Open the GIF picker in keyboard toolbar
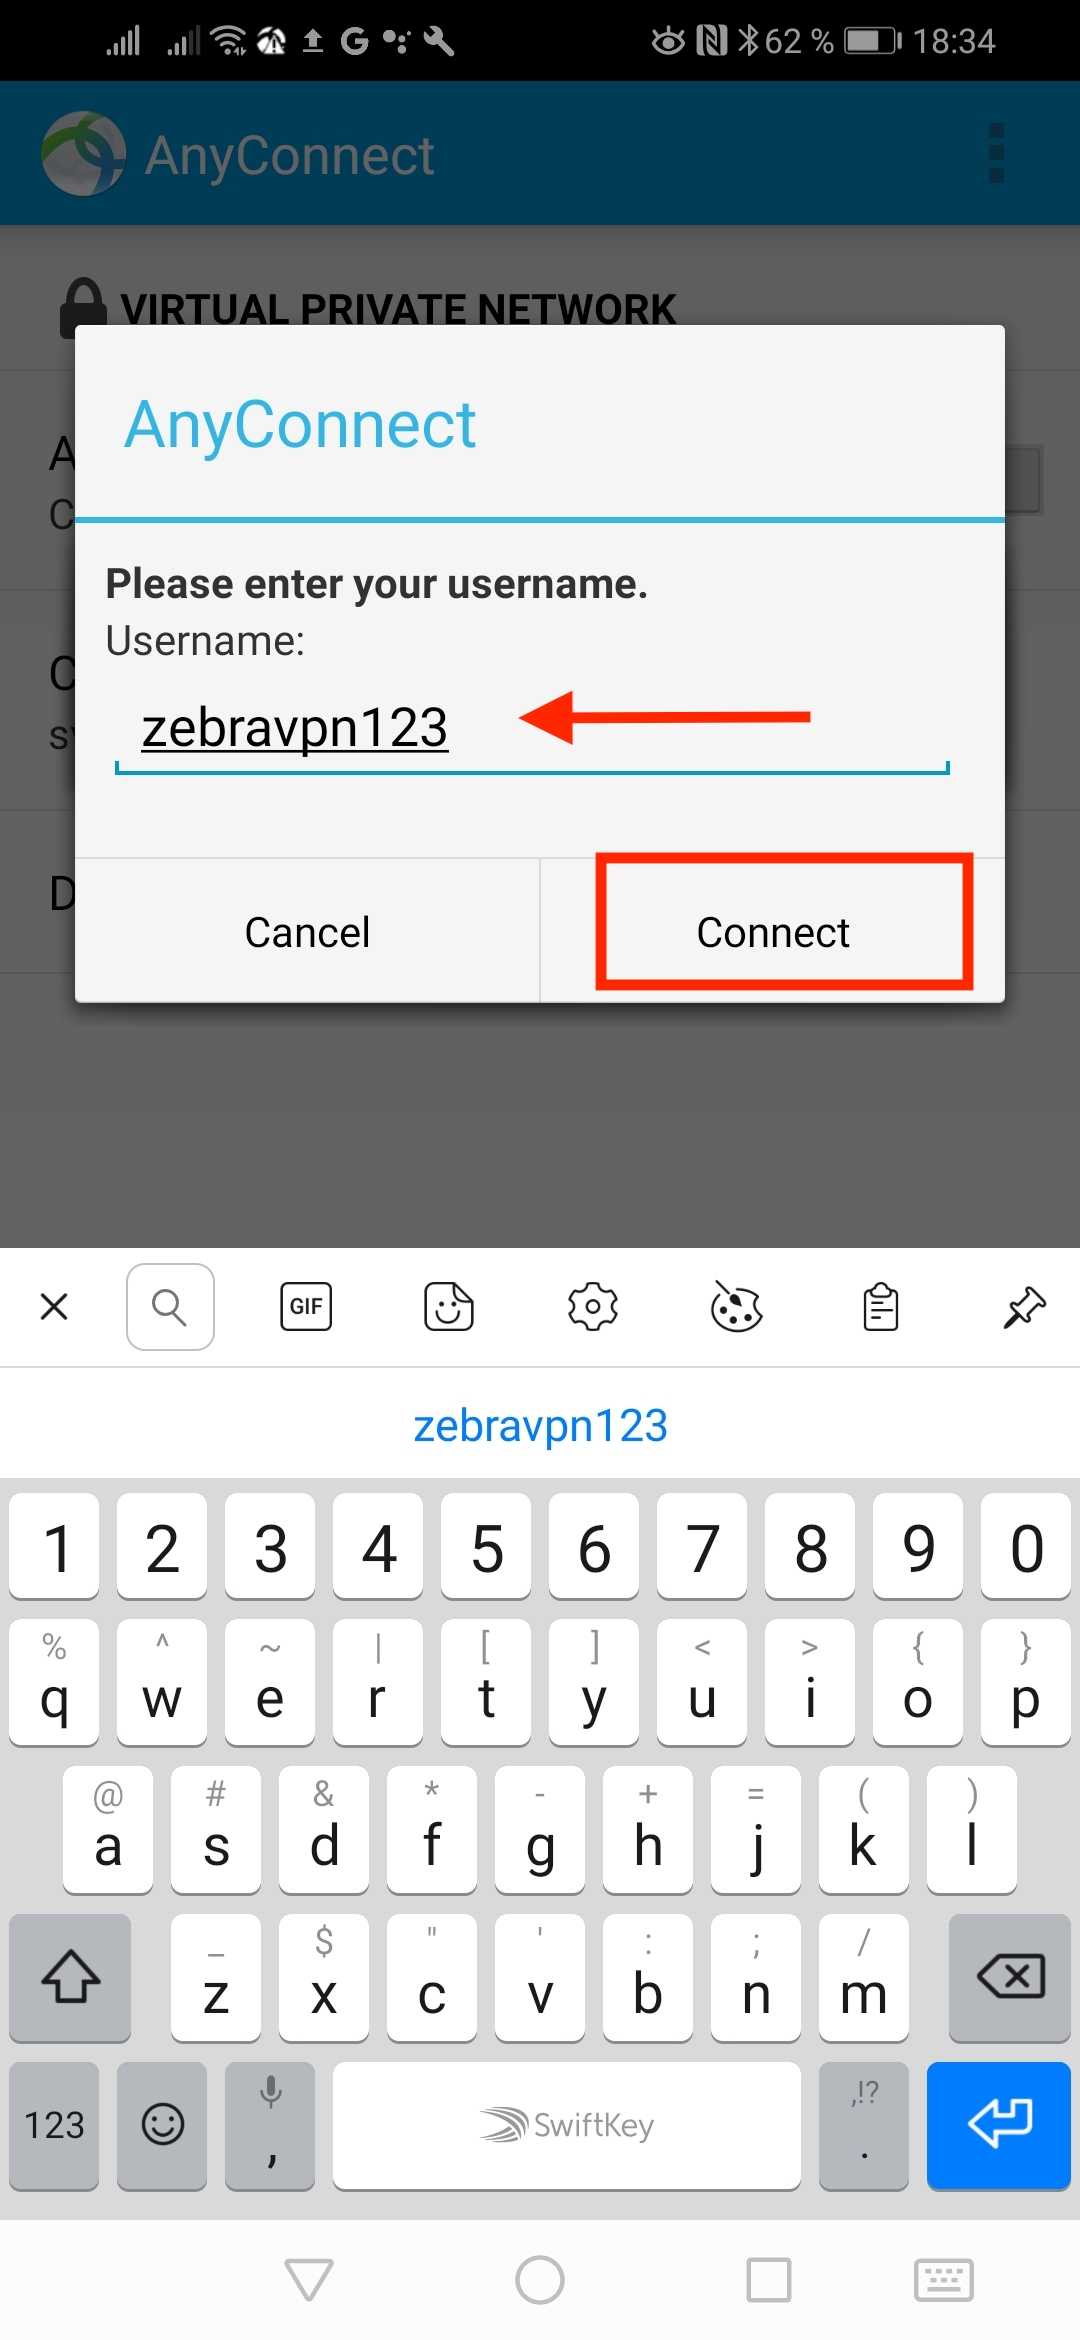The height and width of the screenshot is (2340, 1080). 306,1306
